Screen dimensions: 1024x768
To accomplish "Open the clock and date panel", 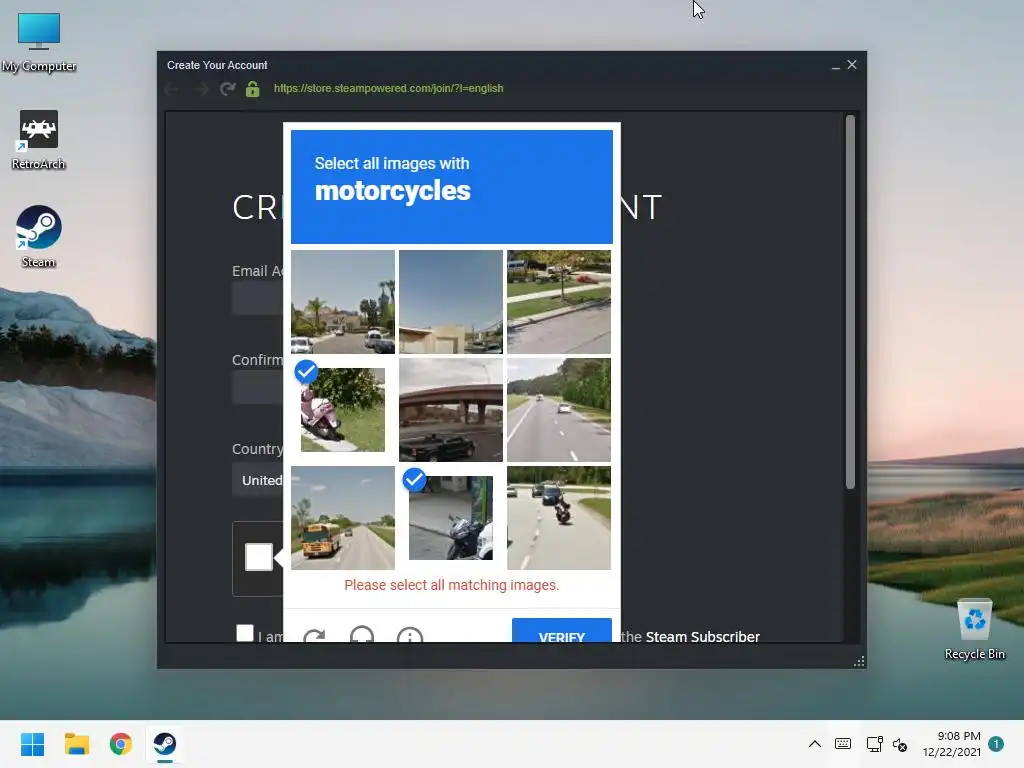I will (952, 744).
